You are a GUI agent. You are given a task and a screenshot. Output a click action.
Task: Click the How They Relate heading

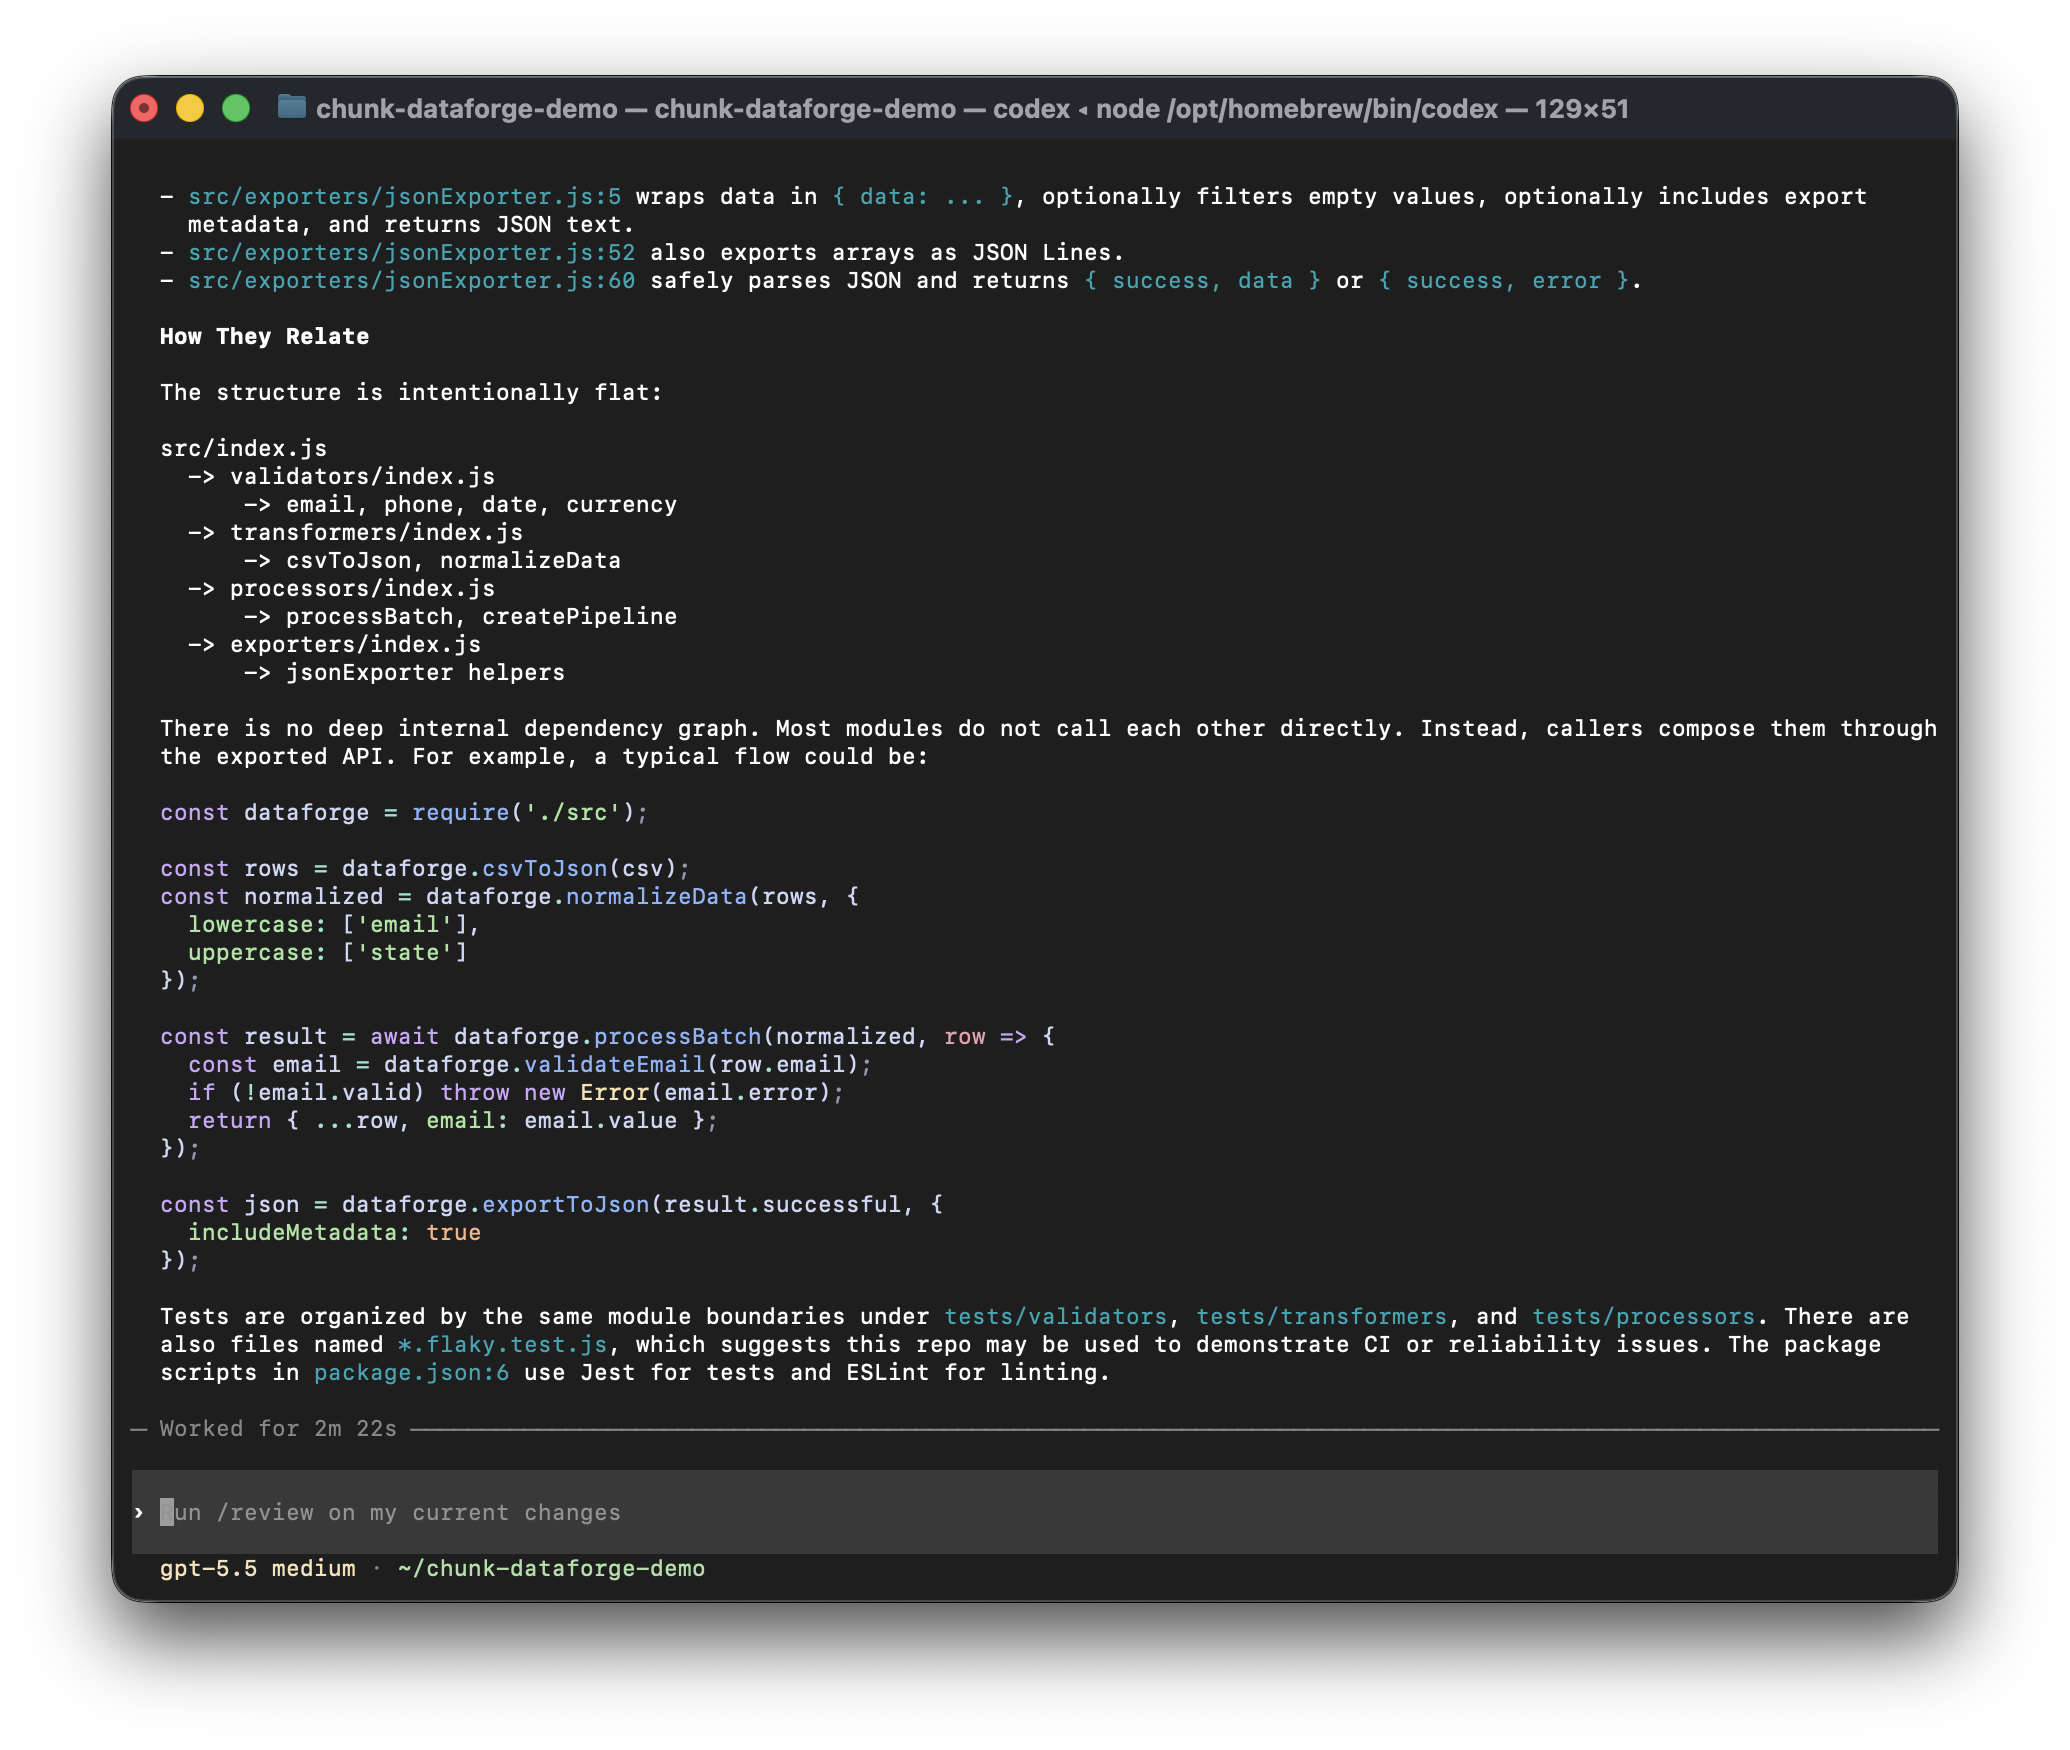click(265, 336)
